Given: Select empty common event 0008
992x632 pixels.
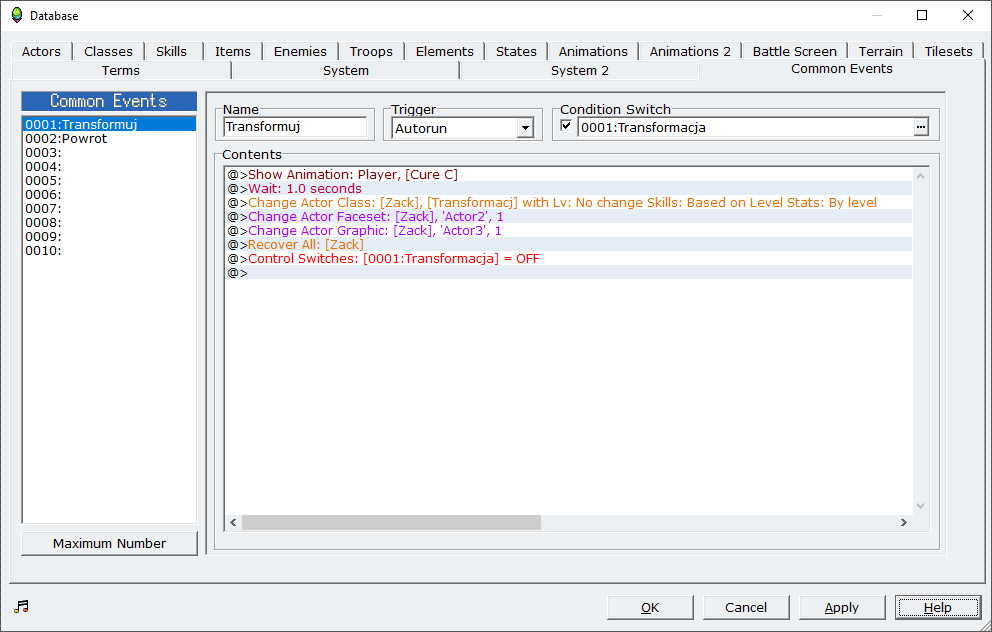Looking at the screenshot, I should point(109,222).
